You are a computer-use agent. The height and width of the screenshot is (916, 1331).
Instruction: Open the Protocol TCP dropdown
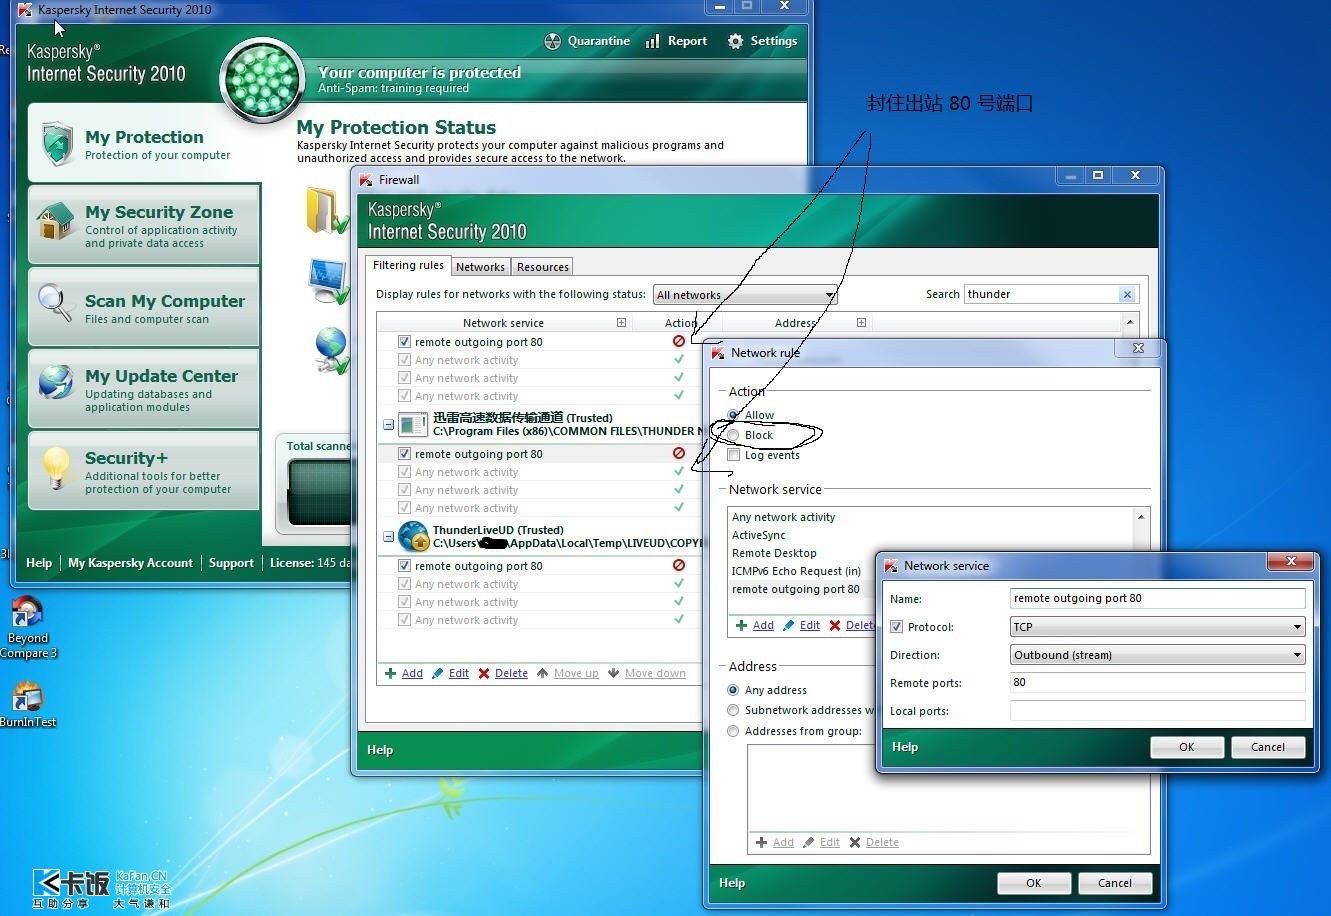1158,627
